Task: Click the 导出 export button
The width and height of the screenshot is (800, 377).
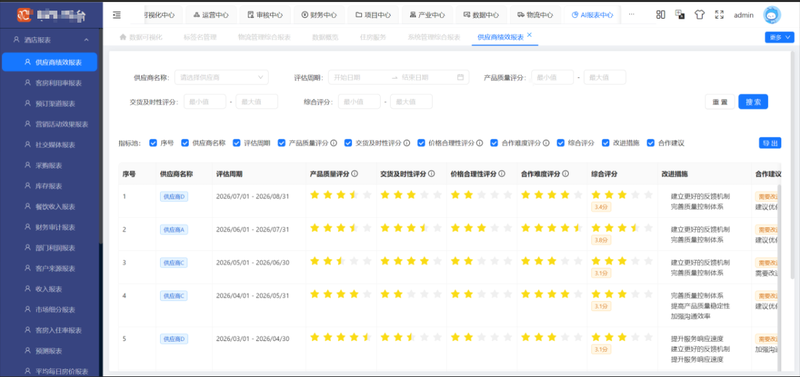Action: click(770, 143)
